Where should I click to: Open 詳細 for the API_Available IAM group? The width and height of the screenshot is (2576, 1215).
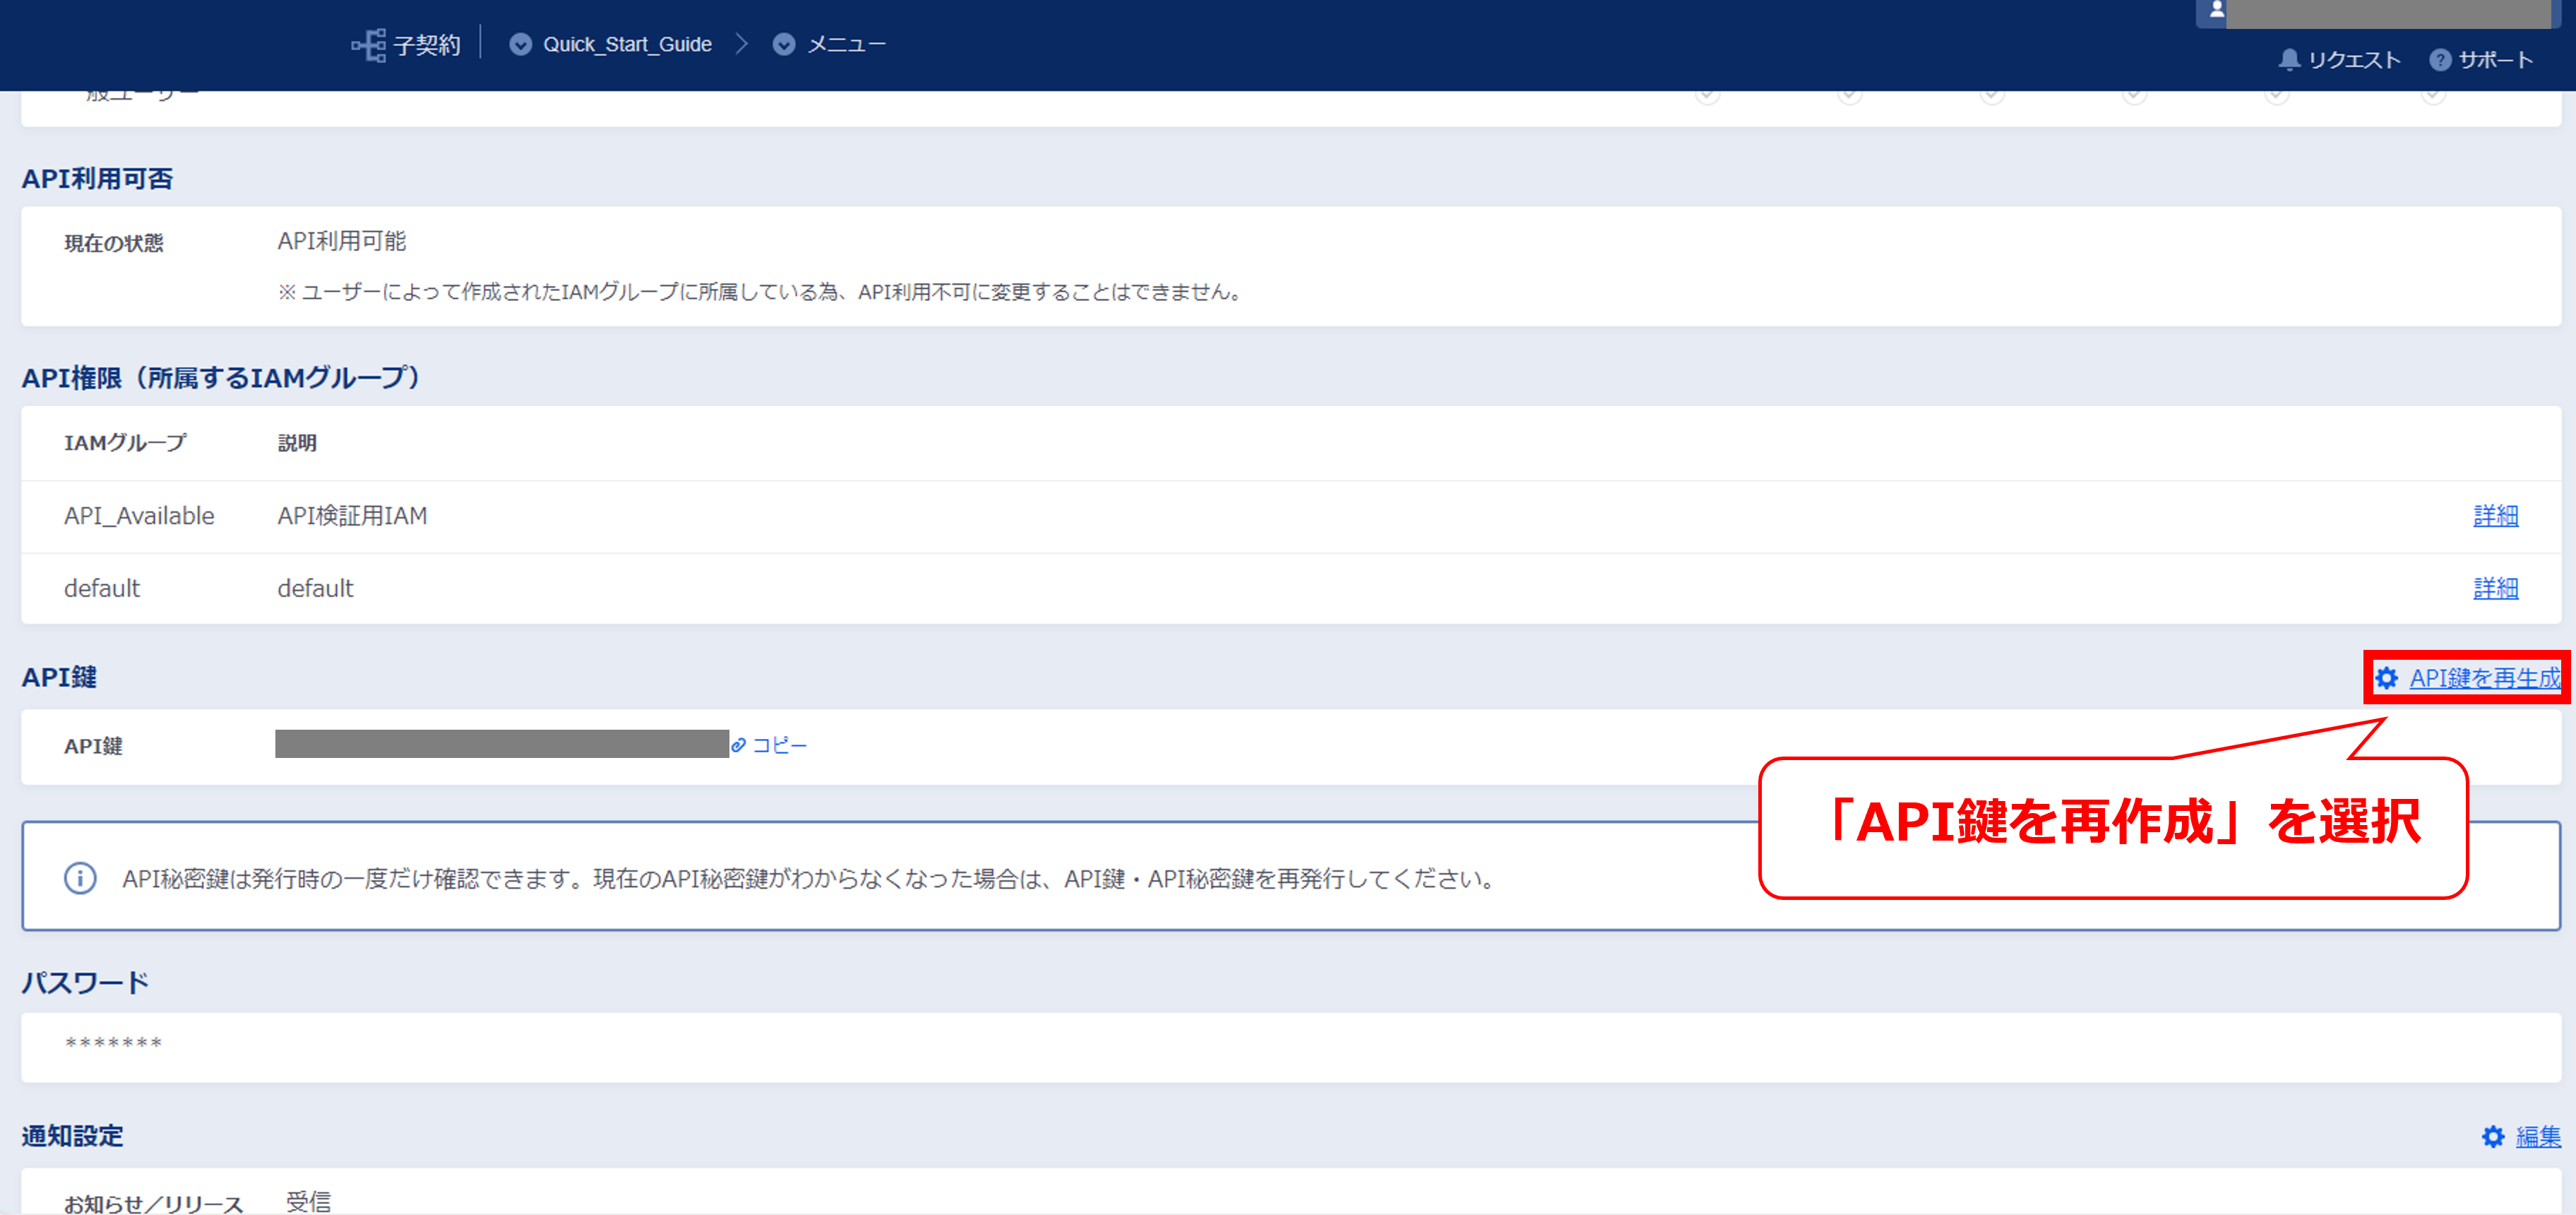(x=2496, y=516)
